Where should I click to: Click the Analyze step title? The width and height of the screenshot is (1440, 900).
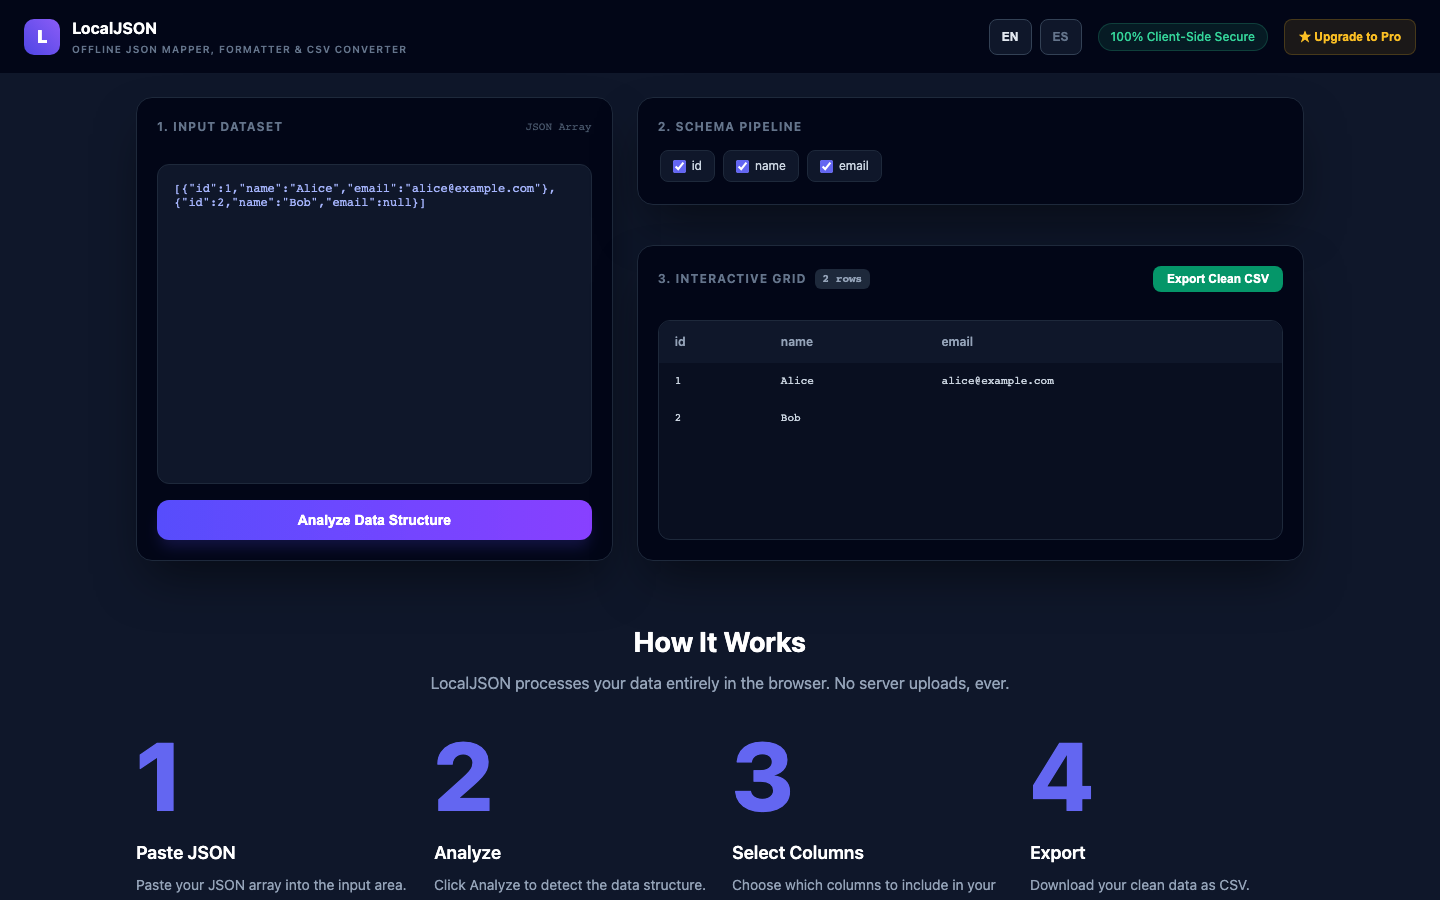pos(467,853)
